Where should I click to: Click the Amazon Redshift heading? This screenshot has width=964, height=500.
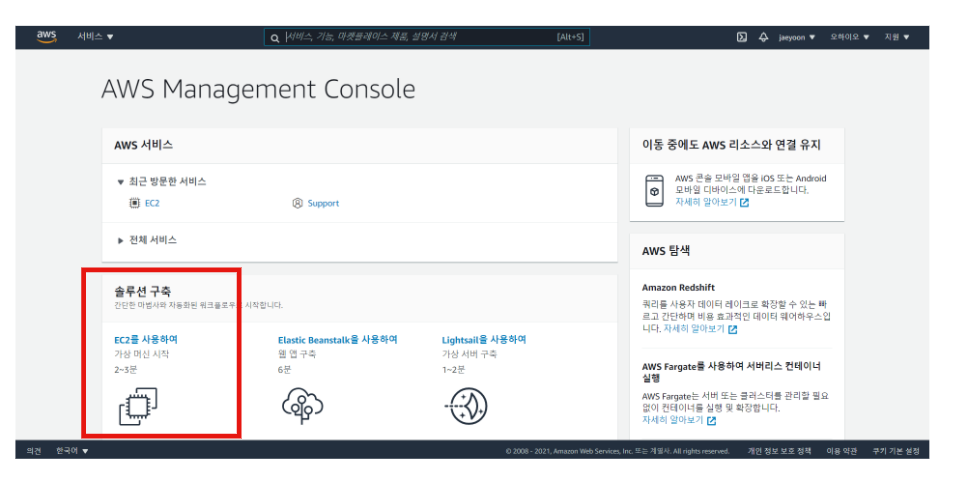(x=678, y=287)
